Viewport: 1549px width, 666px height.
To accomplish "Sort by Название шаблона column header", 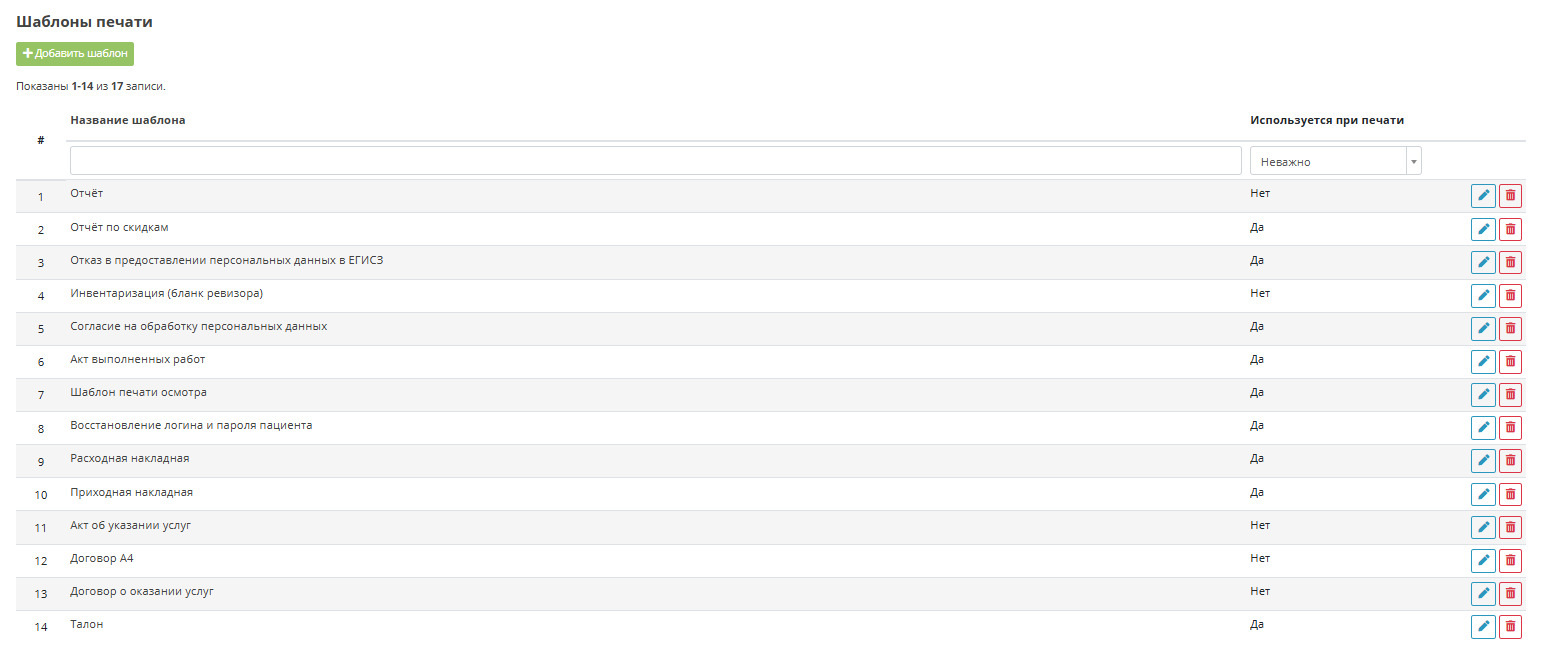I will (128, 120).
